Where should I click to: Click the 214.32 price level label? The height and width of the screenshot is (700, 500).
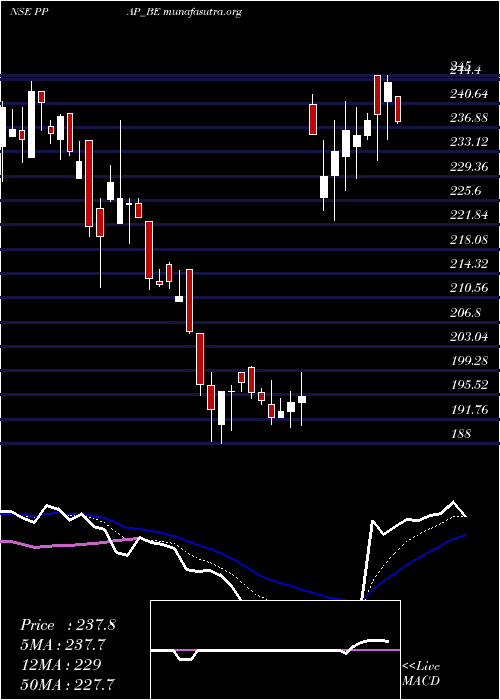coord(469,264)
